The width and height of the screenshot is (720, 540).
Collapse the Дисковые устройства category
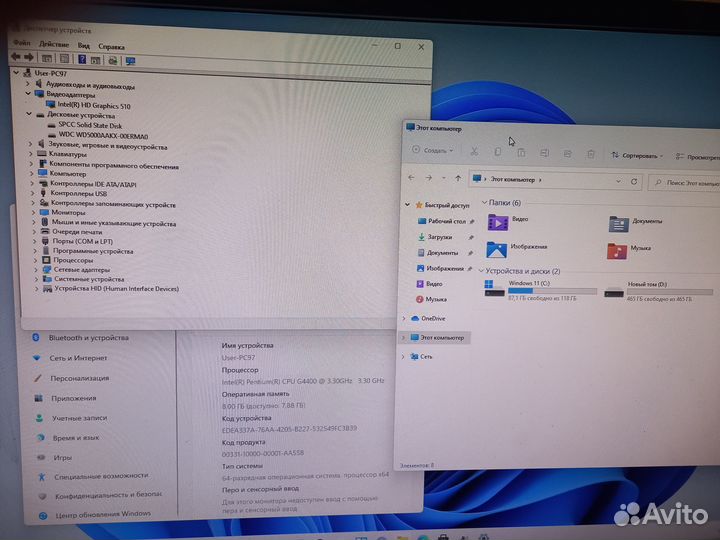29,113
